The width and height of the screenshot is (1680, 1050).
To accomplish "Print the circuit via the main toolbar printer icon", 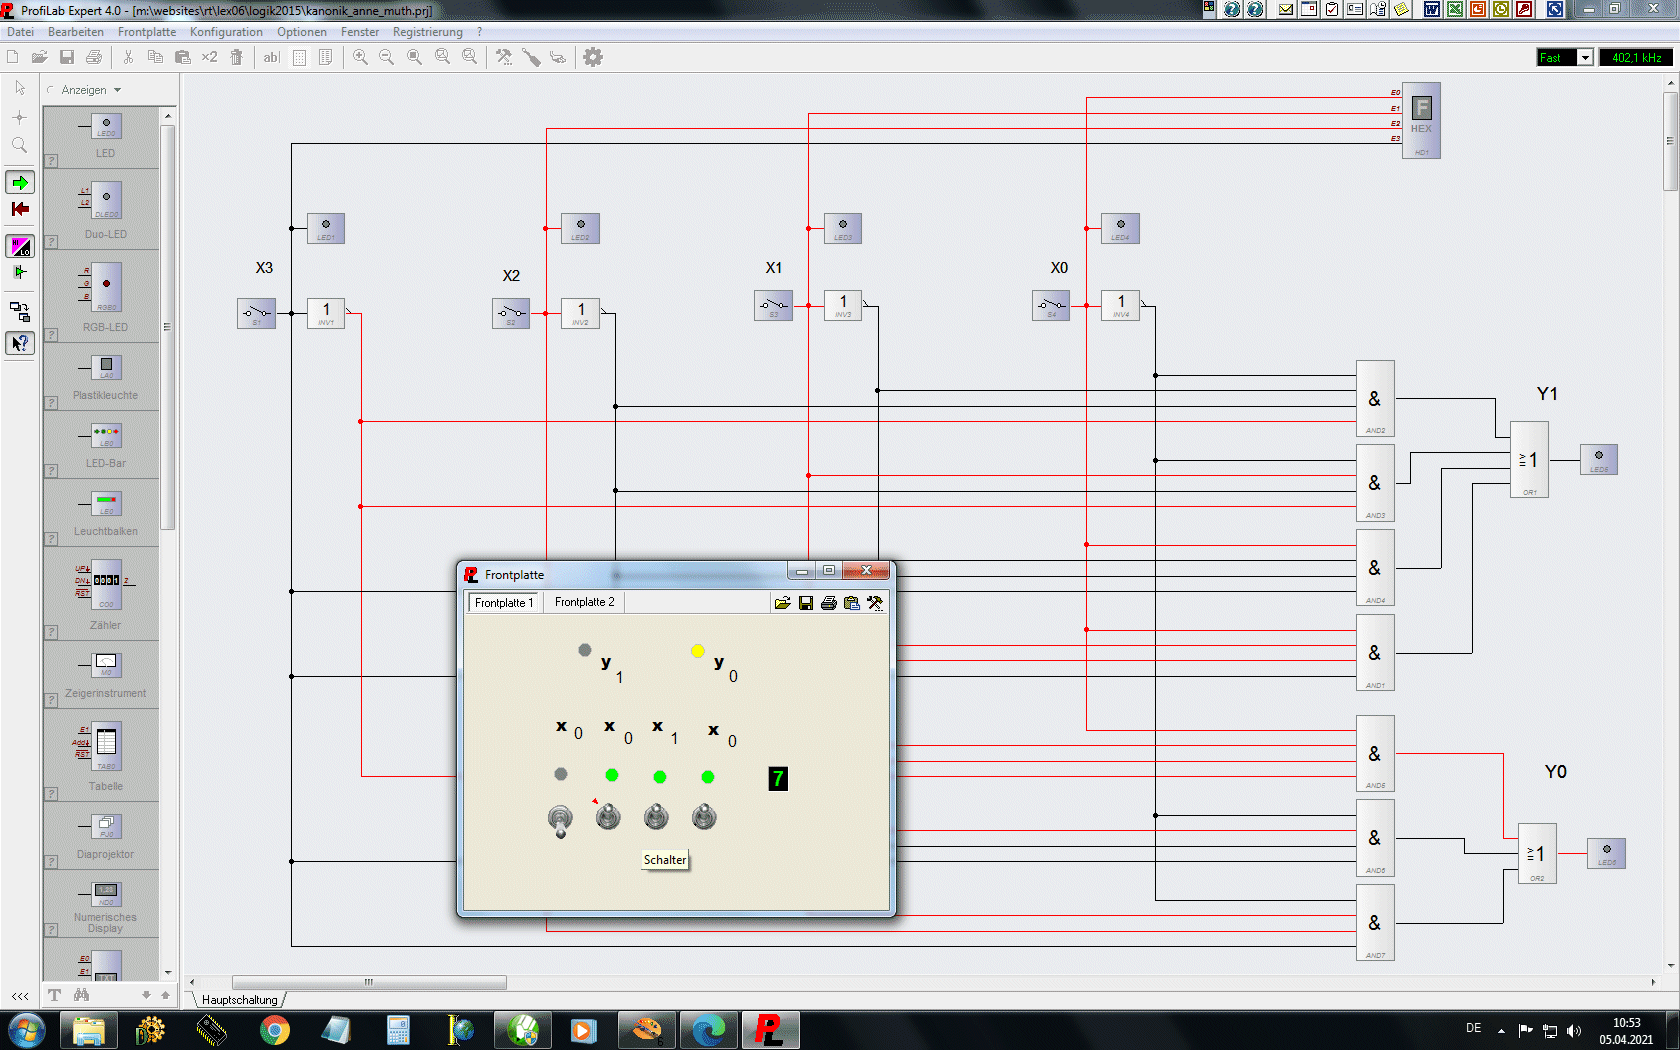I will click(94, 57).
